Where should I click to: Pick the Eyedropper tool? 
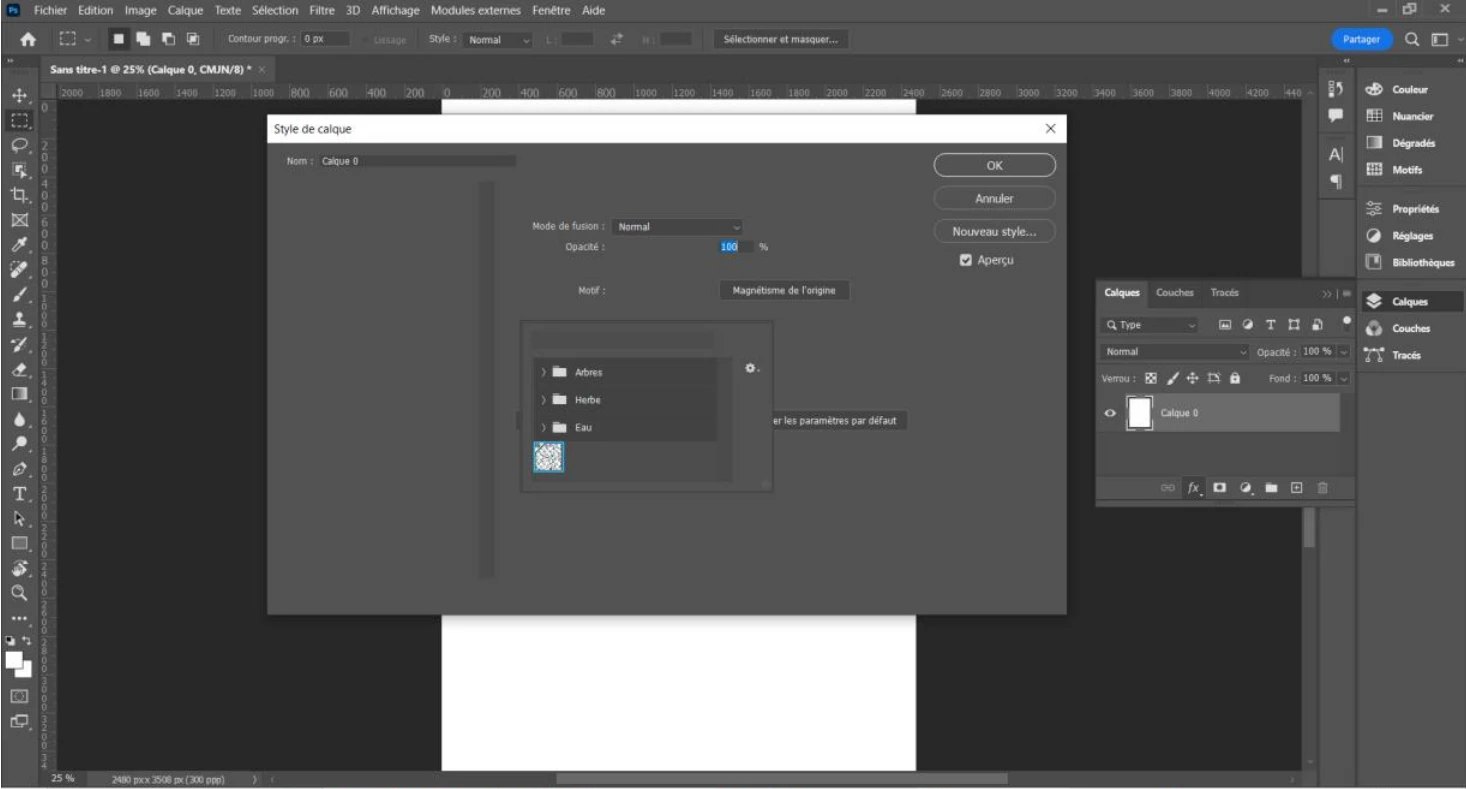(x=19, y=244)
